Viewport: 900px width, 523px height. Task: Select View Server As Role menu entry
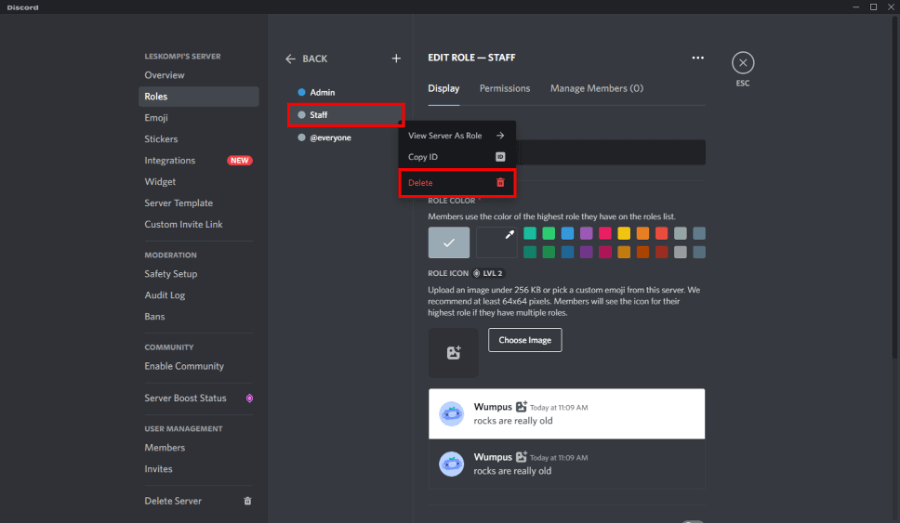[x=457, y=135]
